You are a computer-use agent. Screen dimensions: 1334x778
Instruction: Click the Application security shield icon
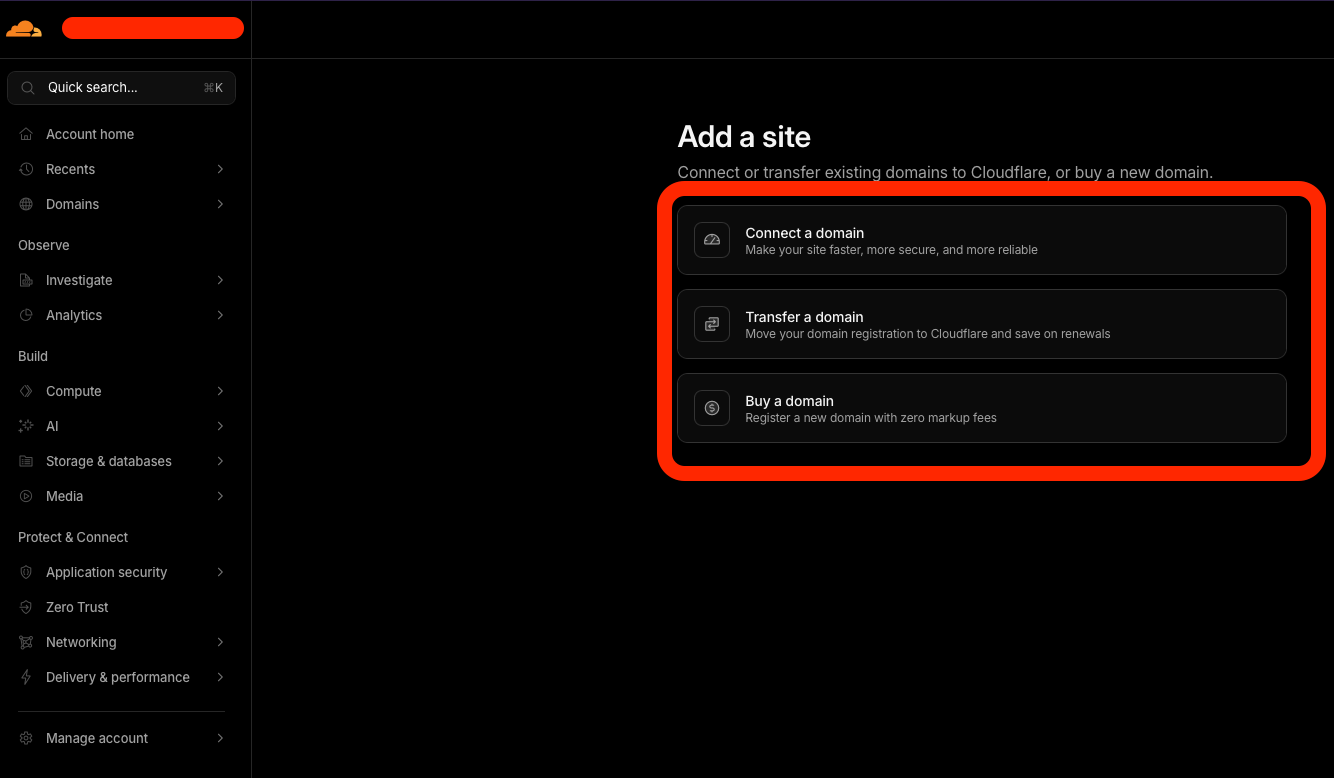point(27,572)
